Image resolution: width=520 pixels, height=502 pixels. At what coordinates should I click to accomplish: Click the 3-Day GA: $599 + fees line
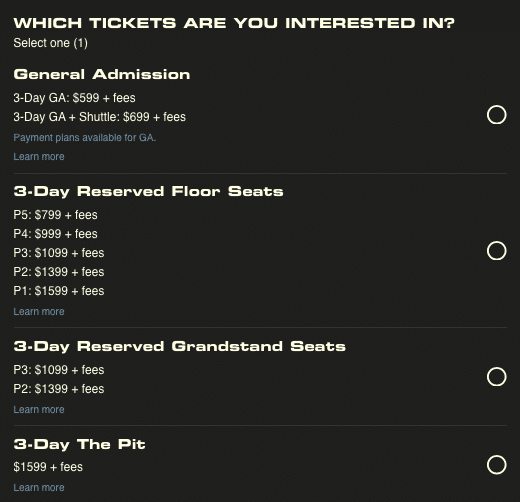[x=74, y=98]
